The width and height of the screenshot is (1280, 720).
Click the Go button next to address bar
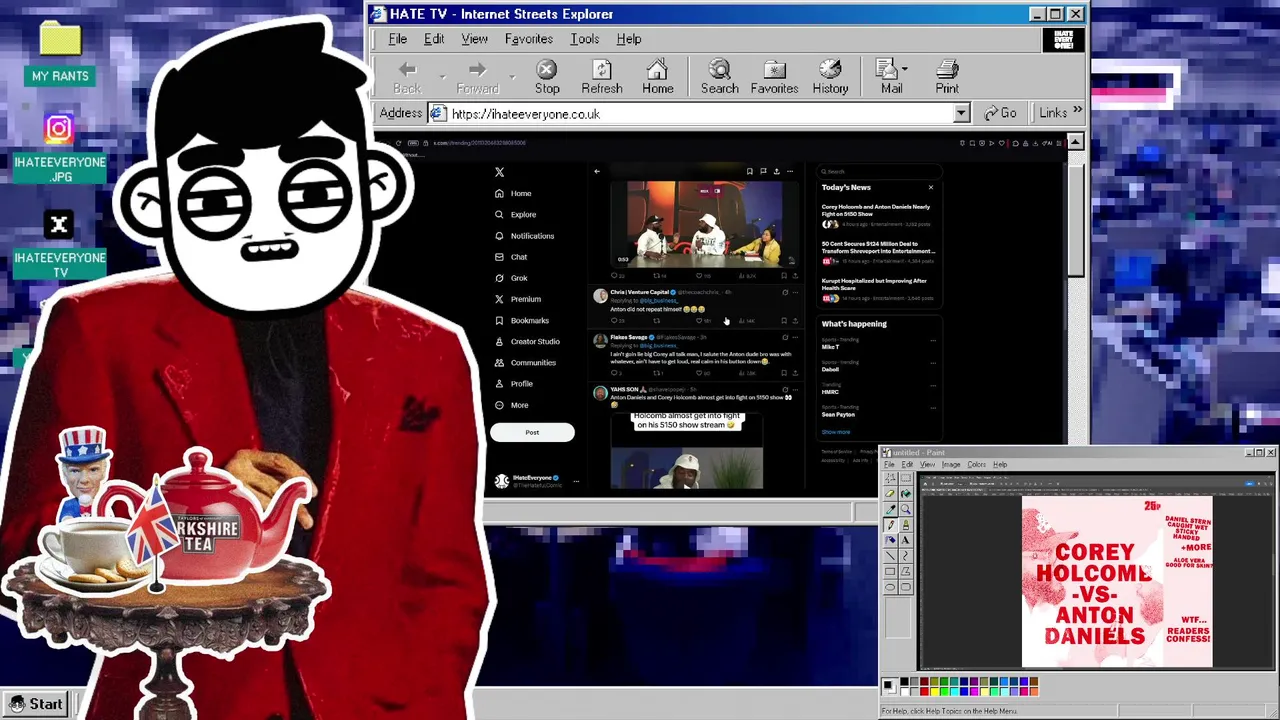coord(1000,113)
